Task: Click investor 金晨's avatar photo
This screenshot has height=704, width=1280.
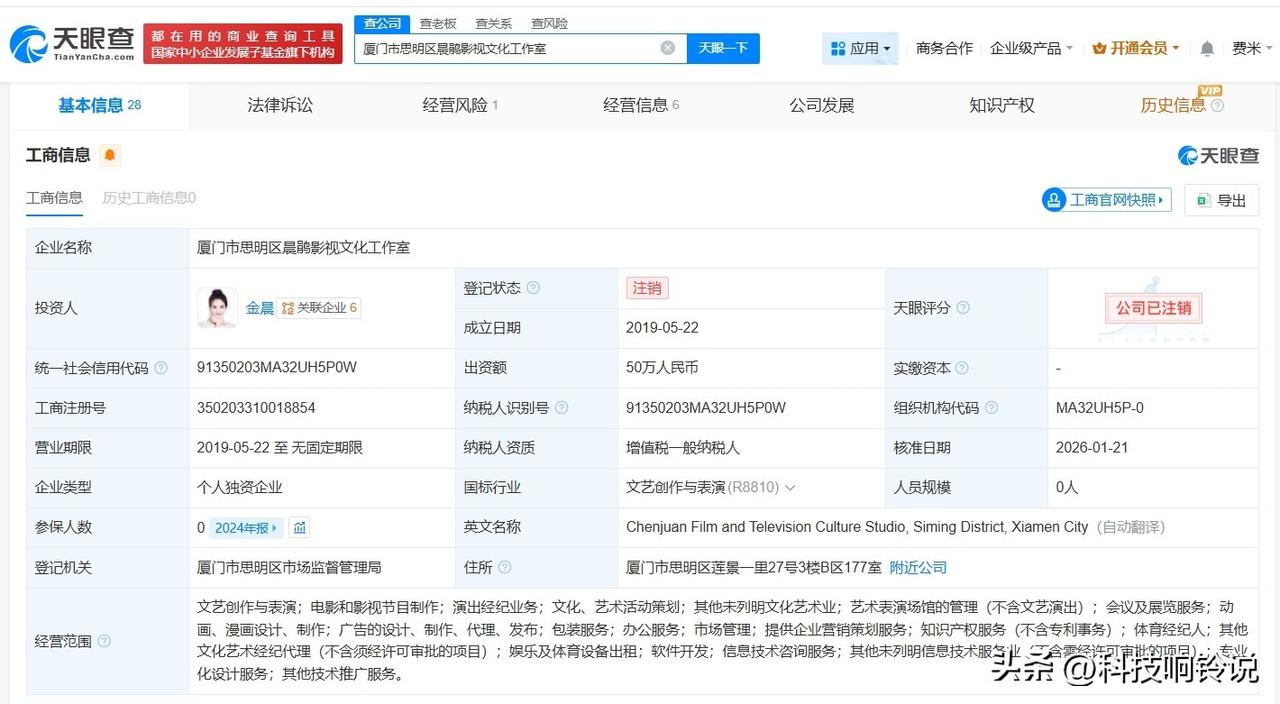Action: click(217, 308)
